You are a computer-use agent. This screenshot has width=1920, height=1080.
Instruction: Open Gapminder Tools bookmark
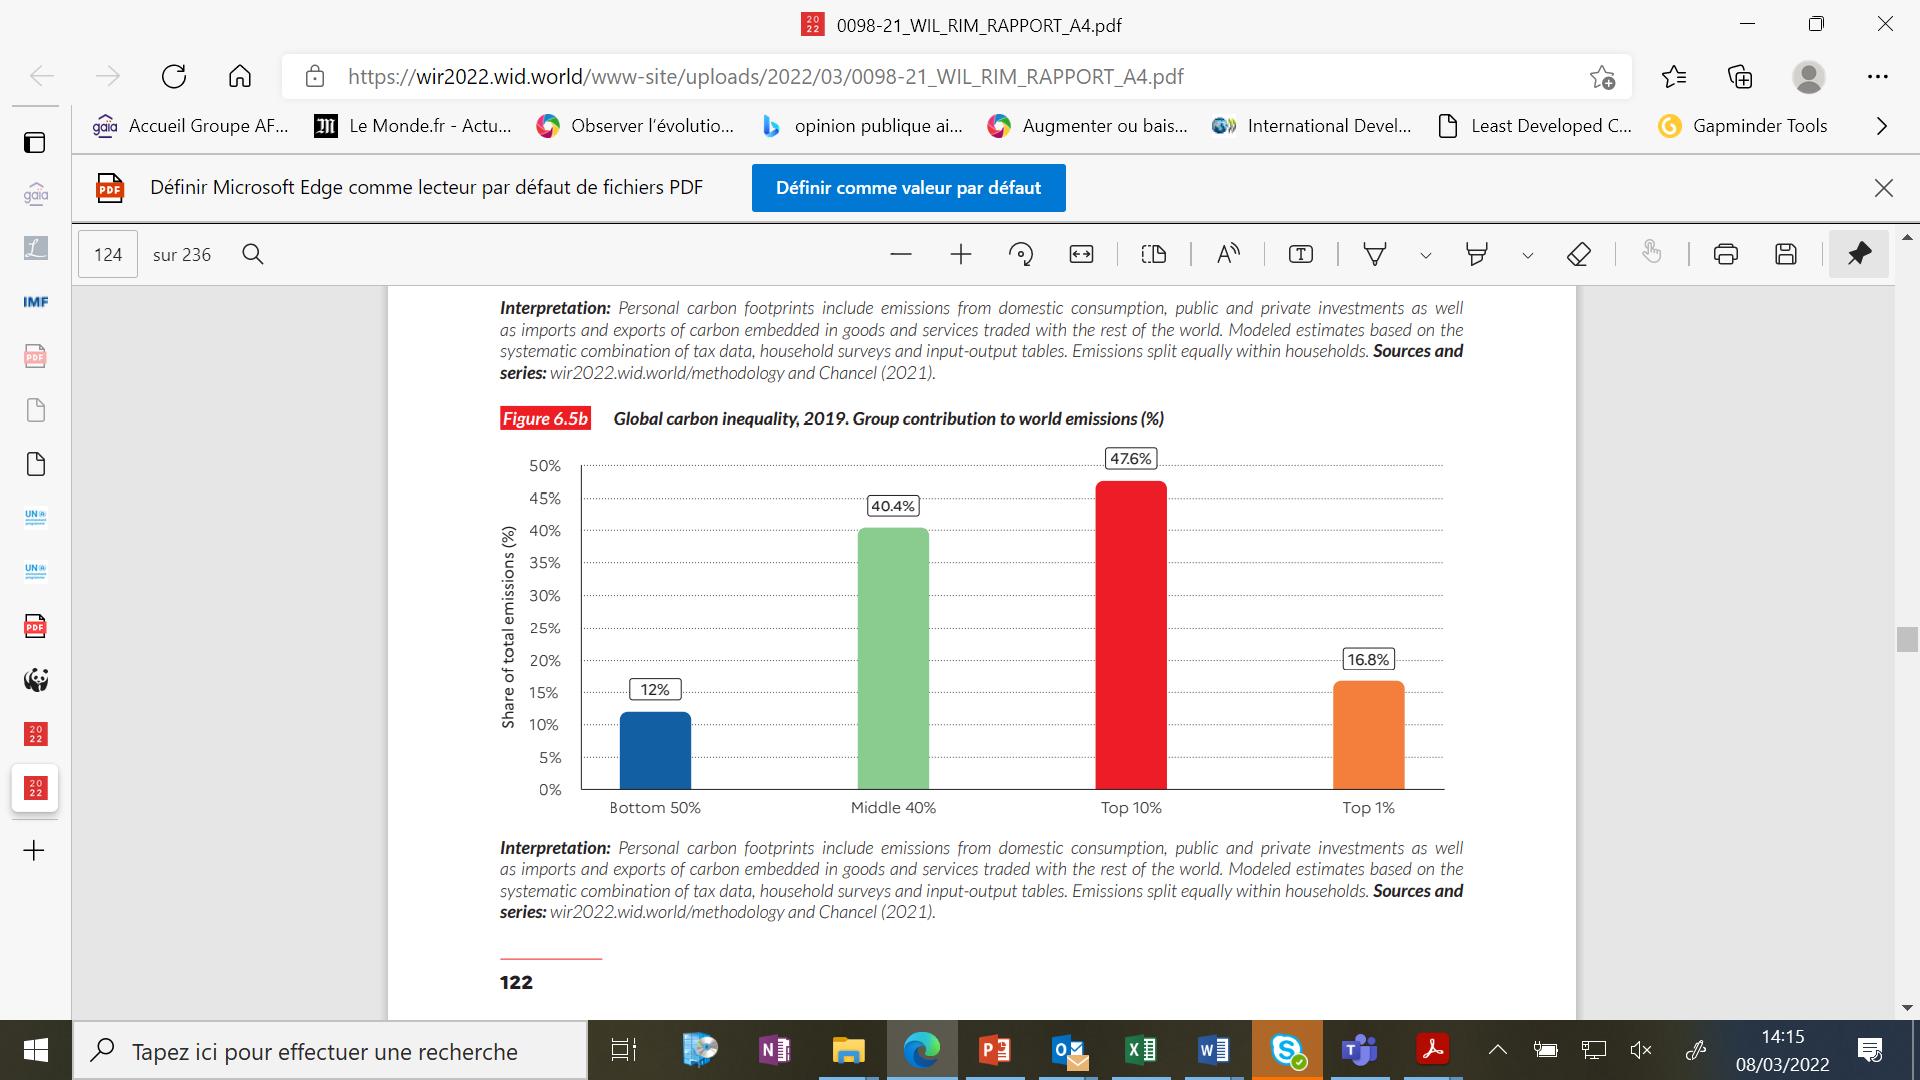pos(1743,126)
